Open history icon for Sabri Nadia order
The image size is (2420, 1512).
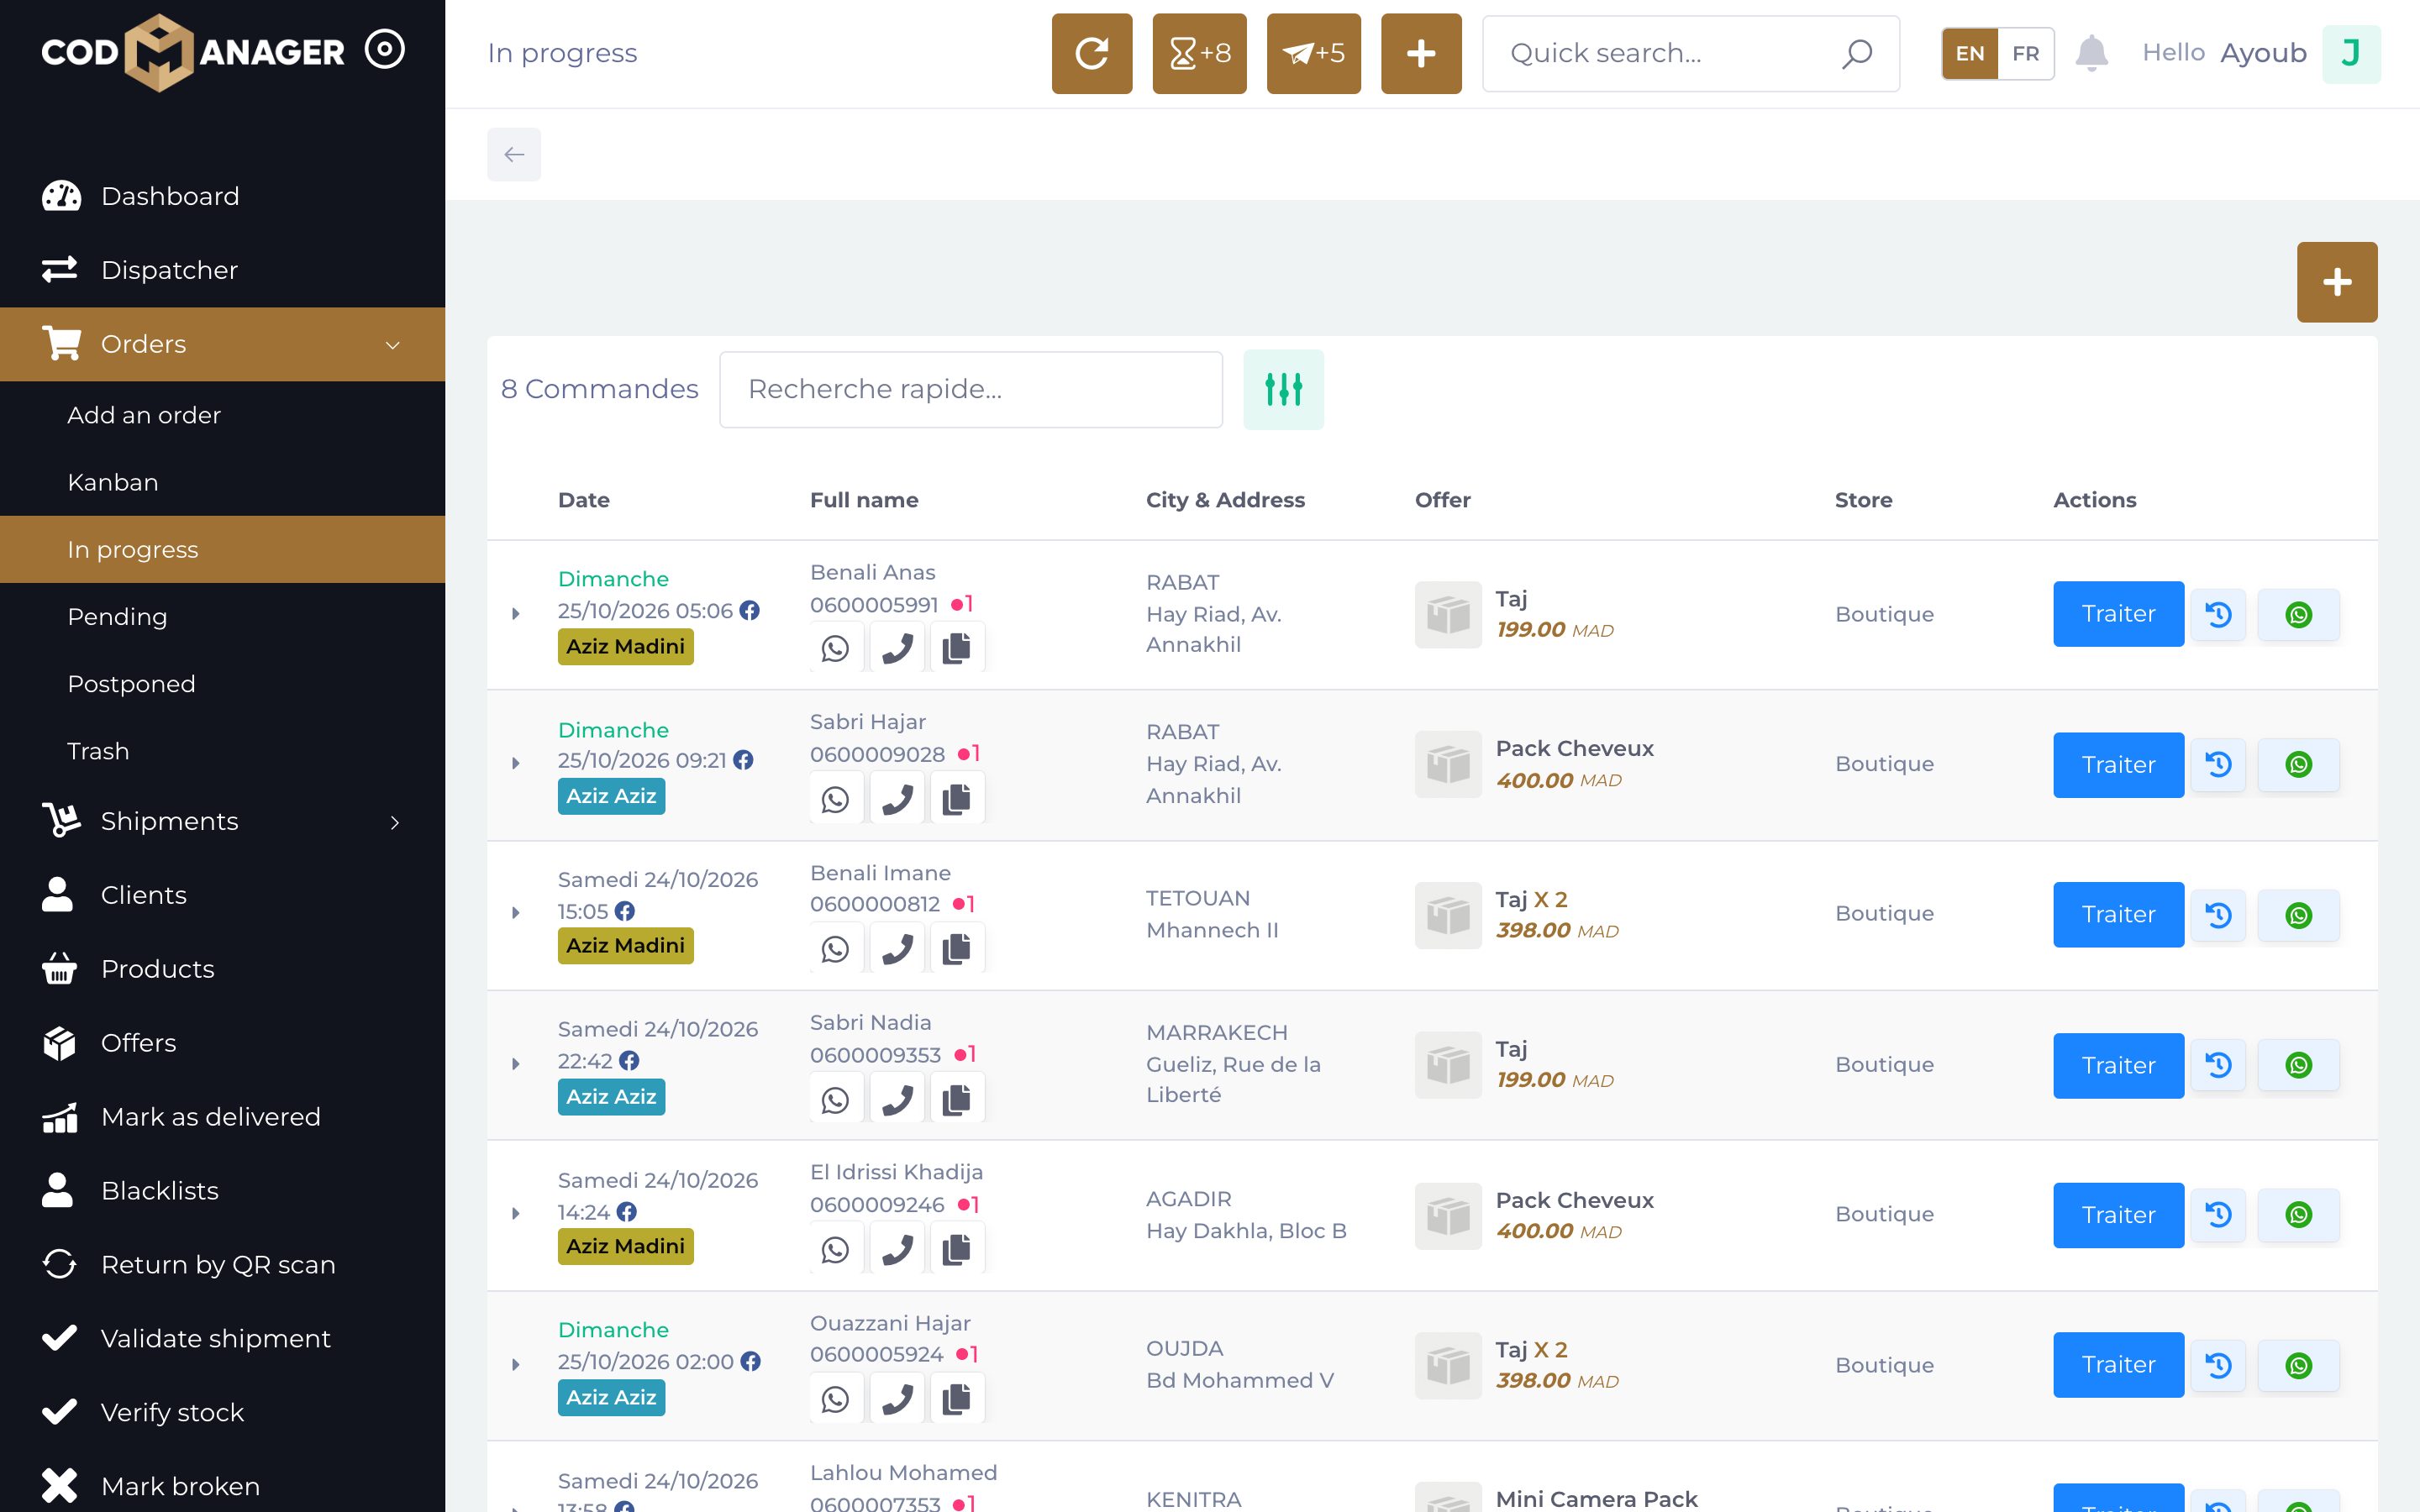(x=2218, y=1065)
